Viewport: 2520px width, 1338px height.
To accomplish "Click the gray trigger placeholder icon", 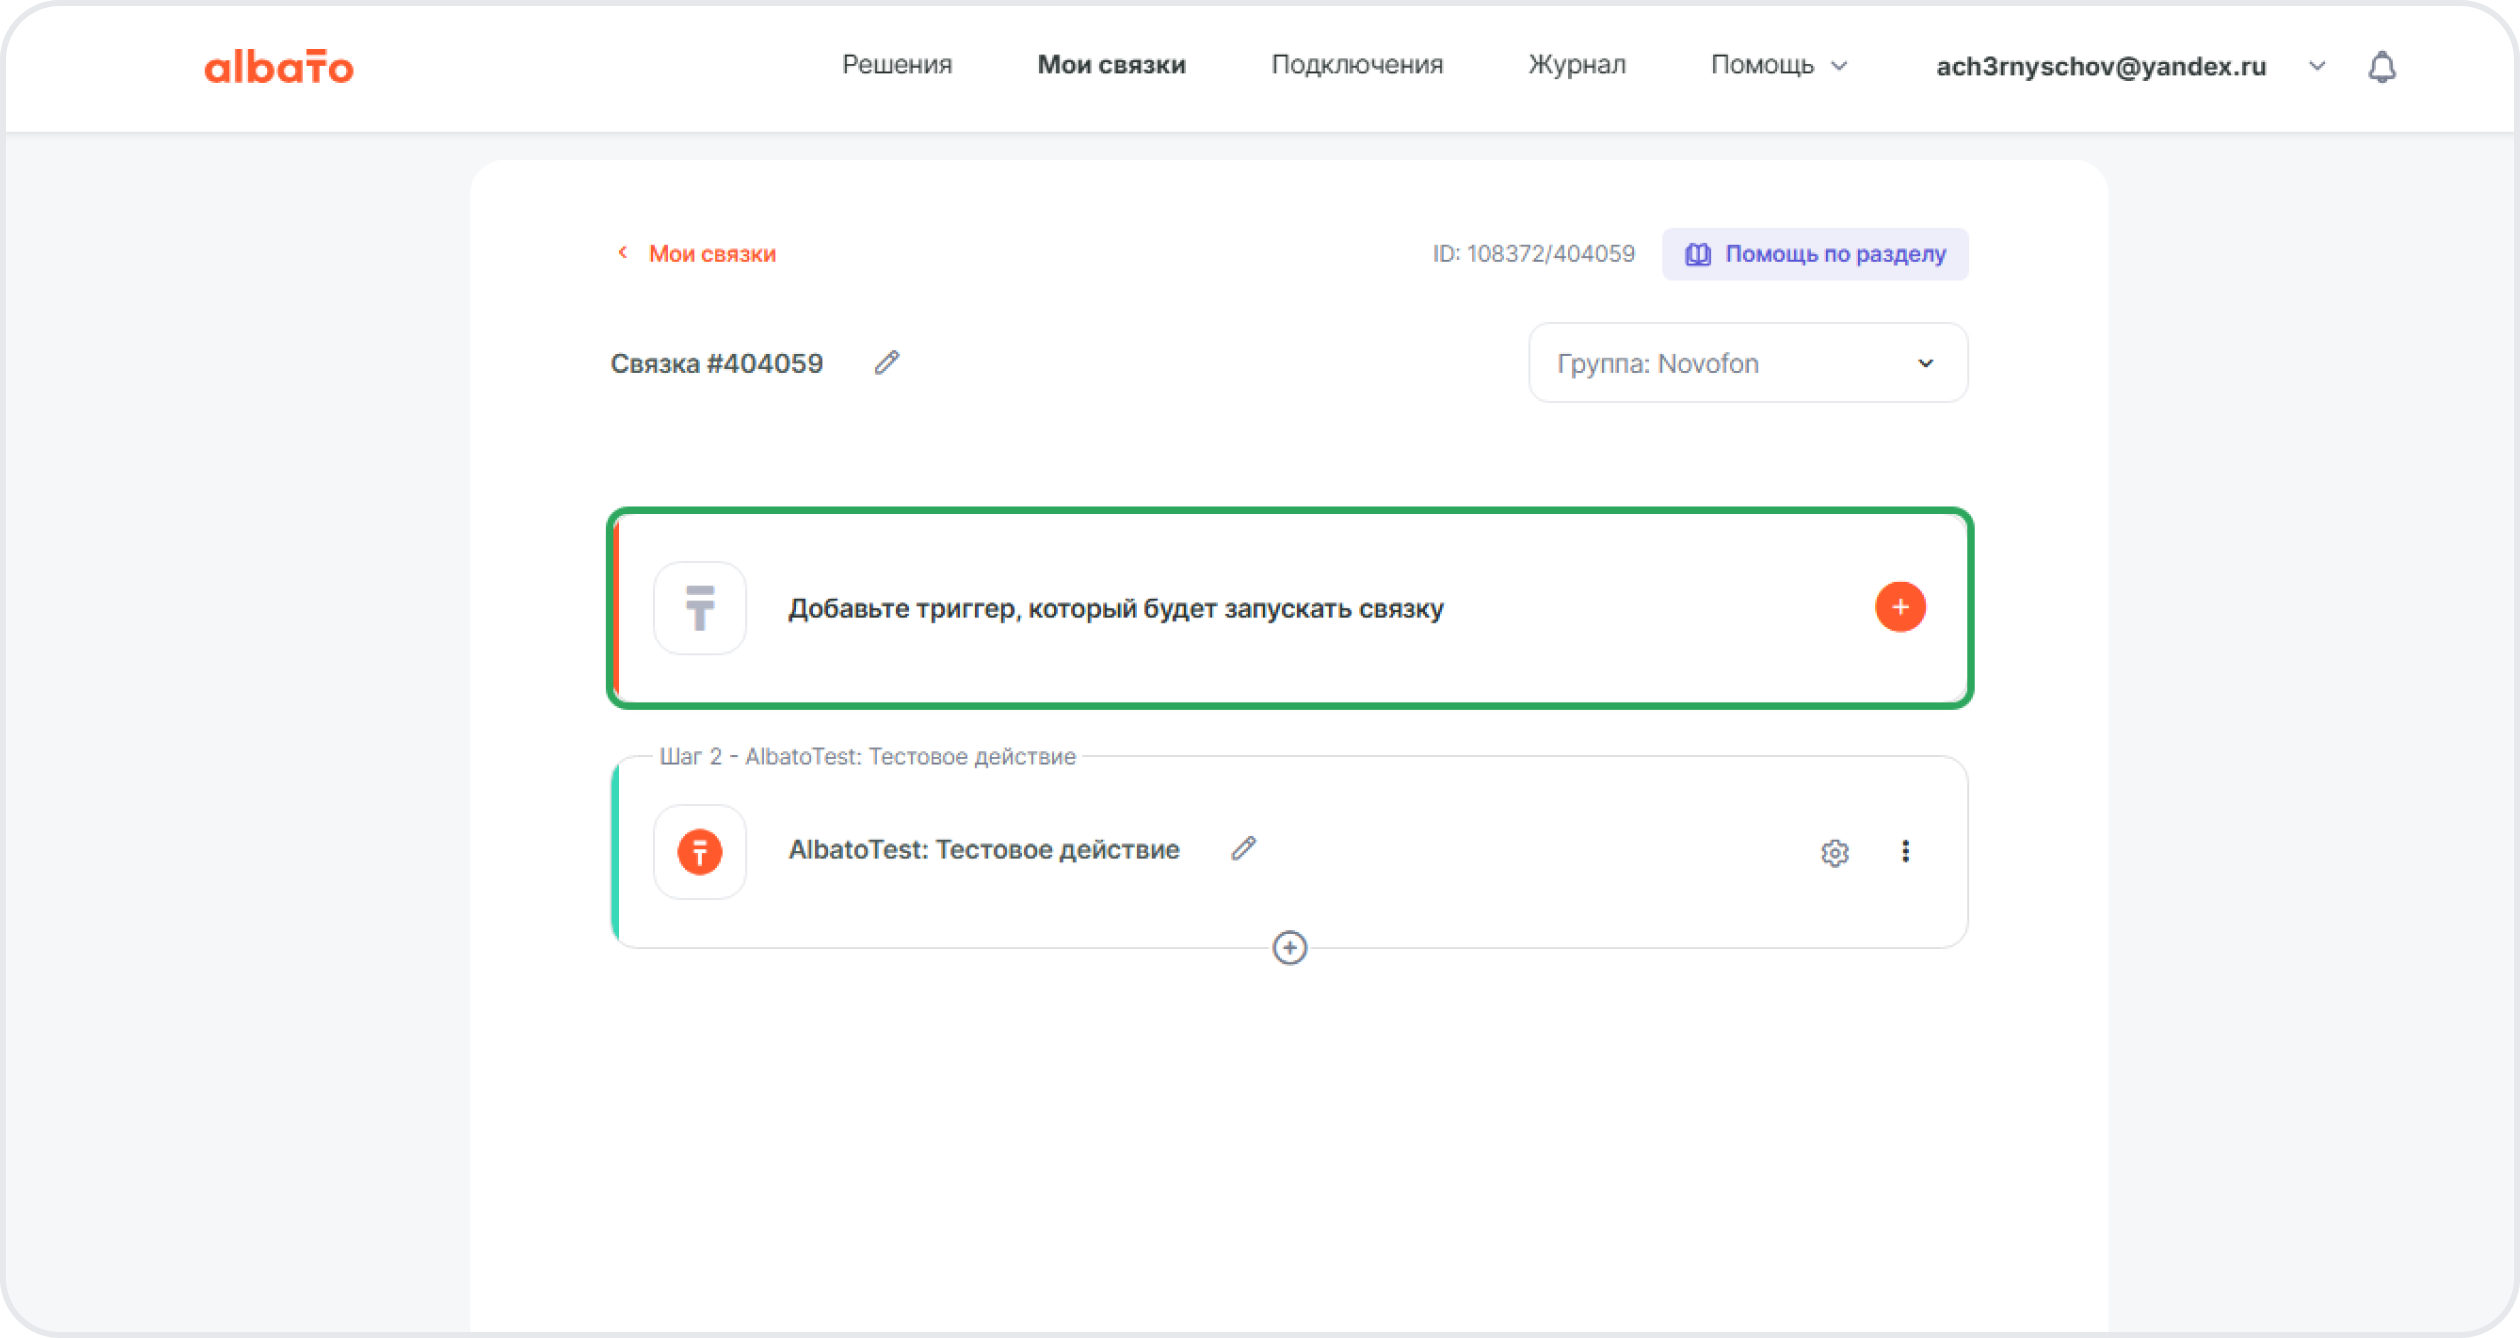I will (699, 608).
